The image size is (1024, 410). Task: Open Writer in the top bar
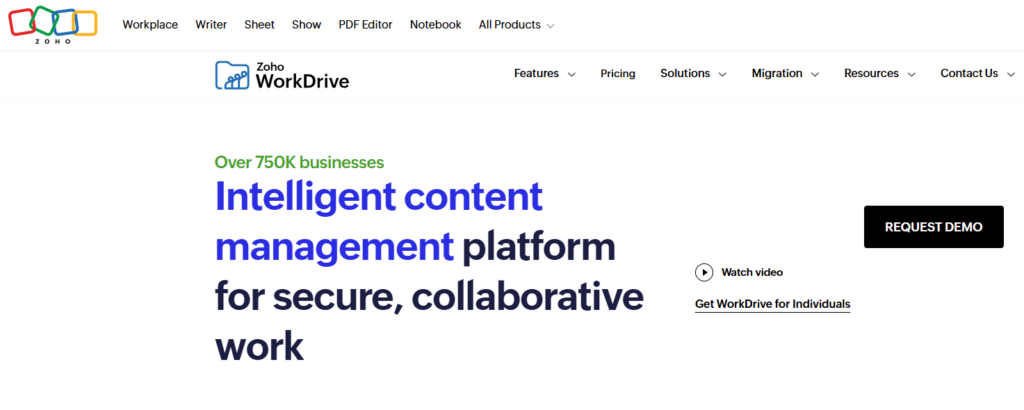click(x=211, y=25)
